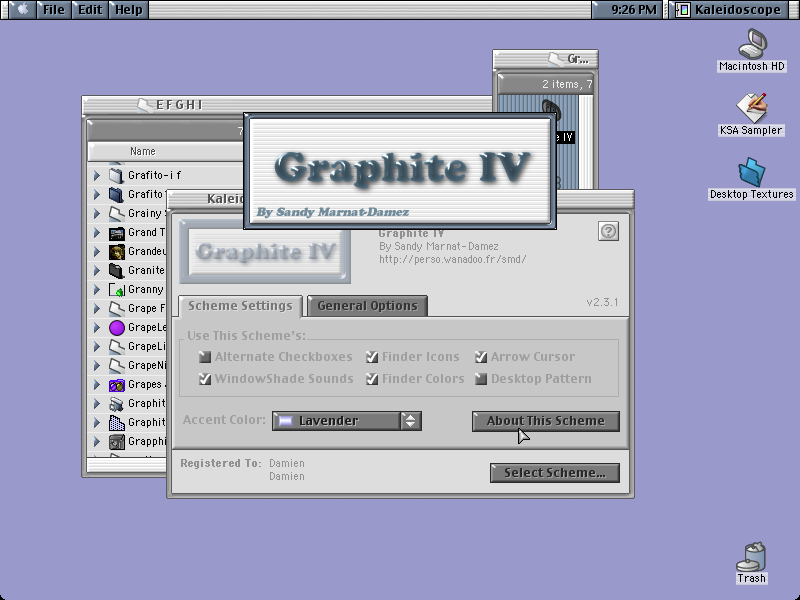Select the Grafito-i f file icon
Viewport: 800px width, 600px height.
click(116, 176)
